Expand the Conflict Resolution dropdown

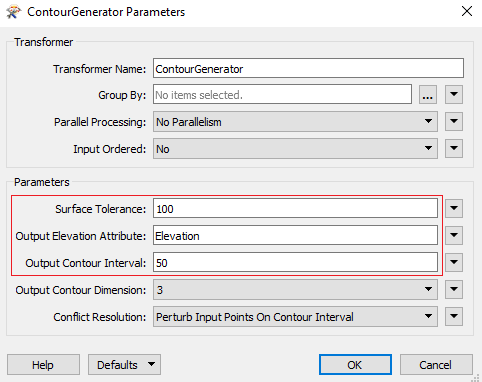tap(295, 317)
